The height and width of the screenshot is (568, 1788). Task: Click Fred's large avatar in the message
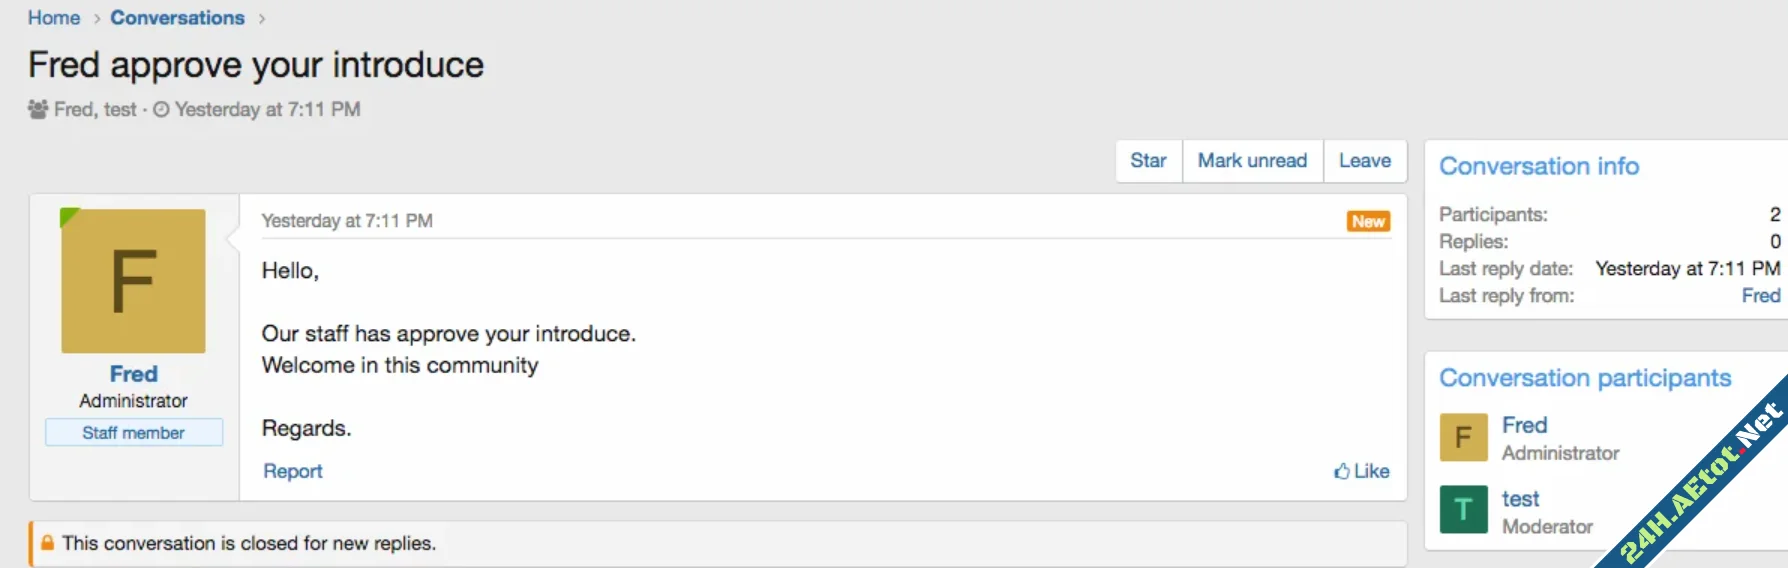(133, 281)
